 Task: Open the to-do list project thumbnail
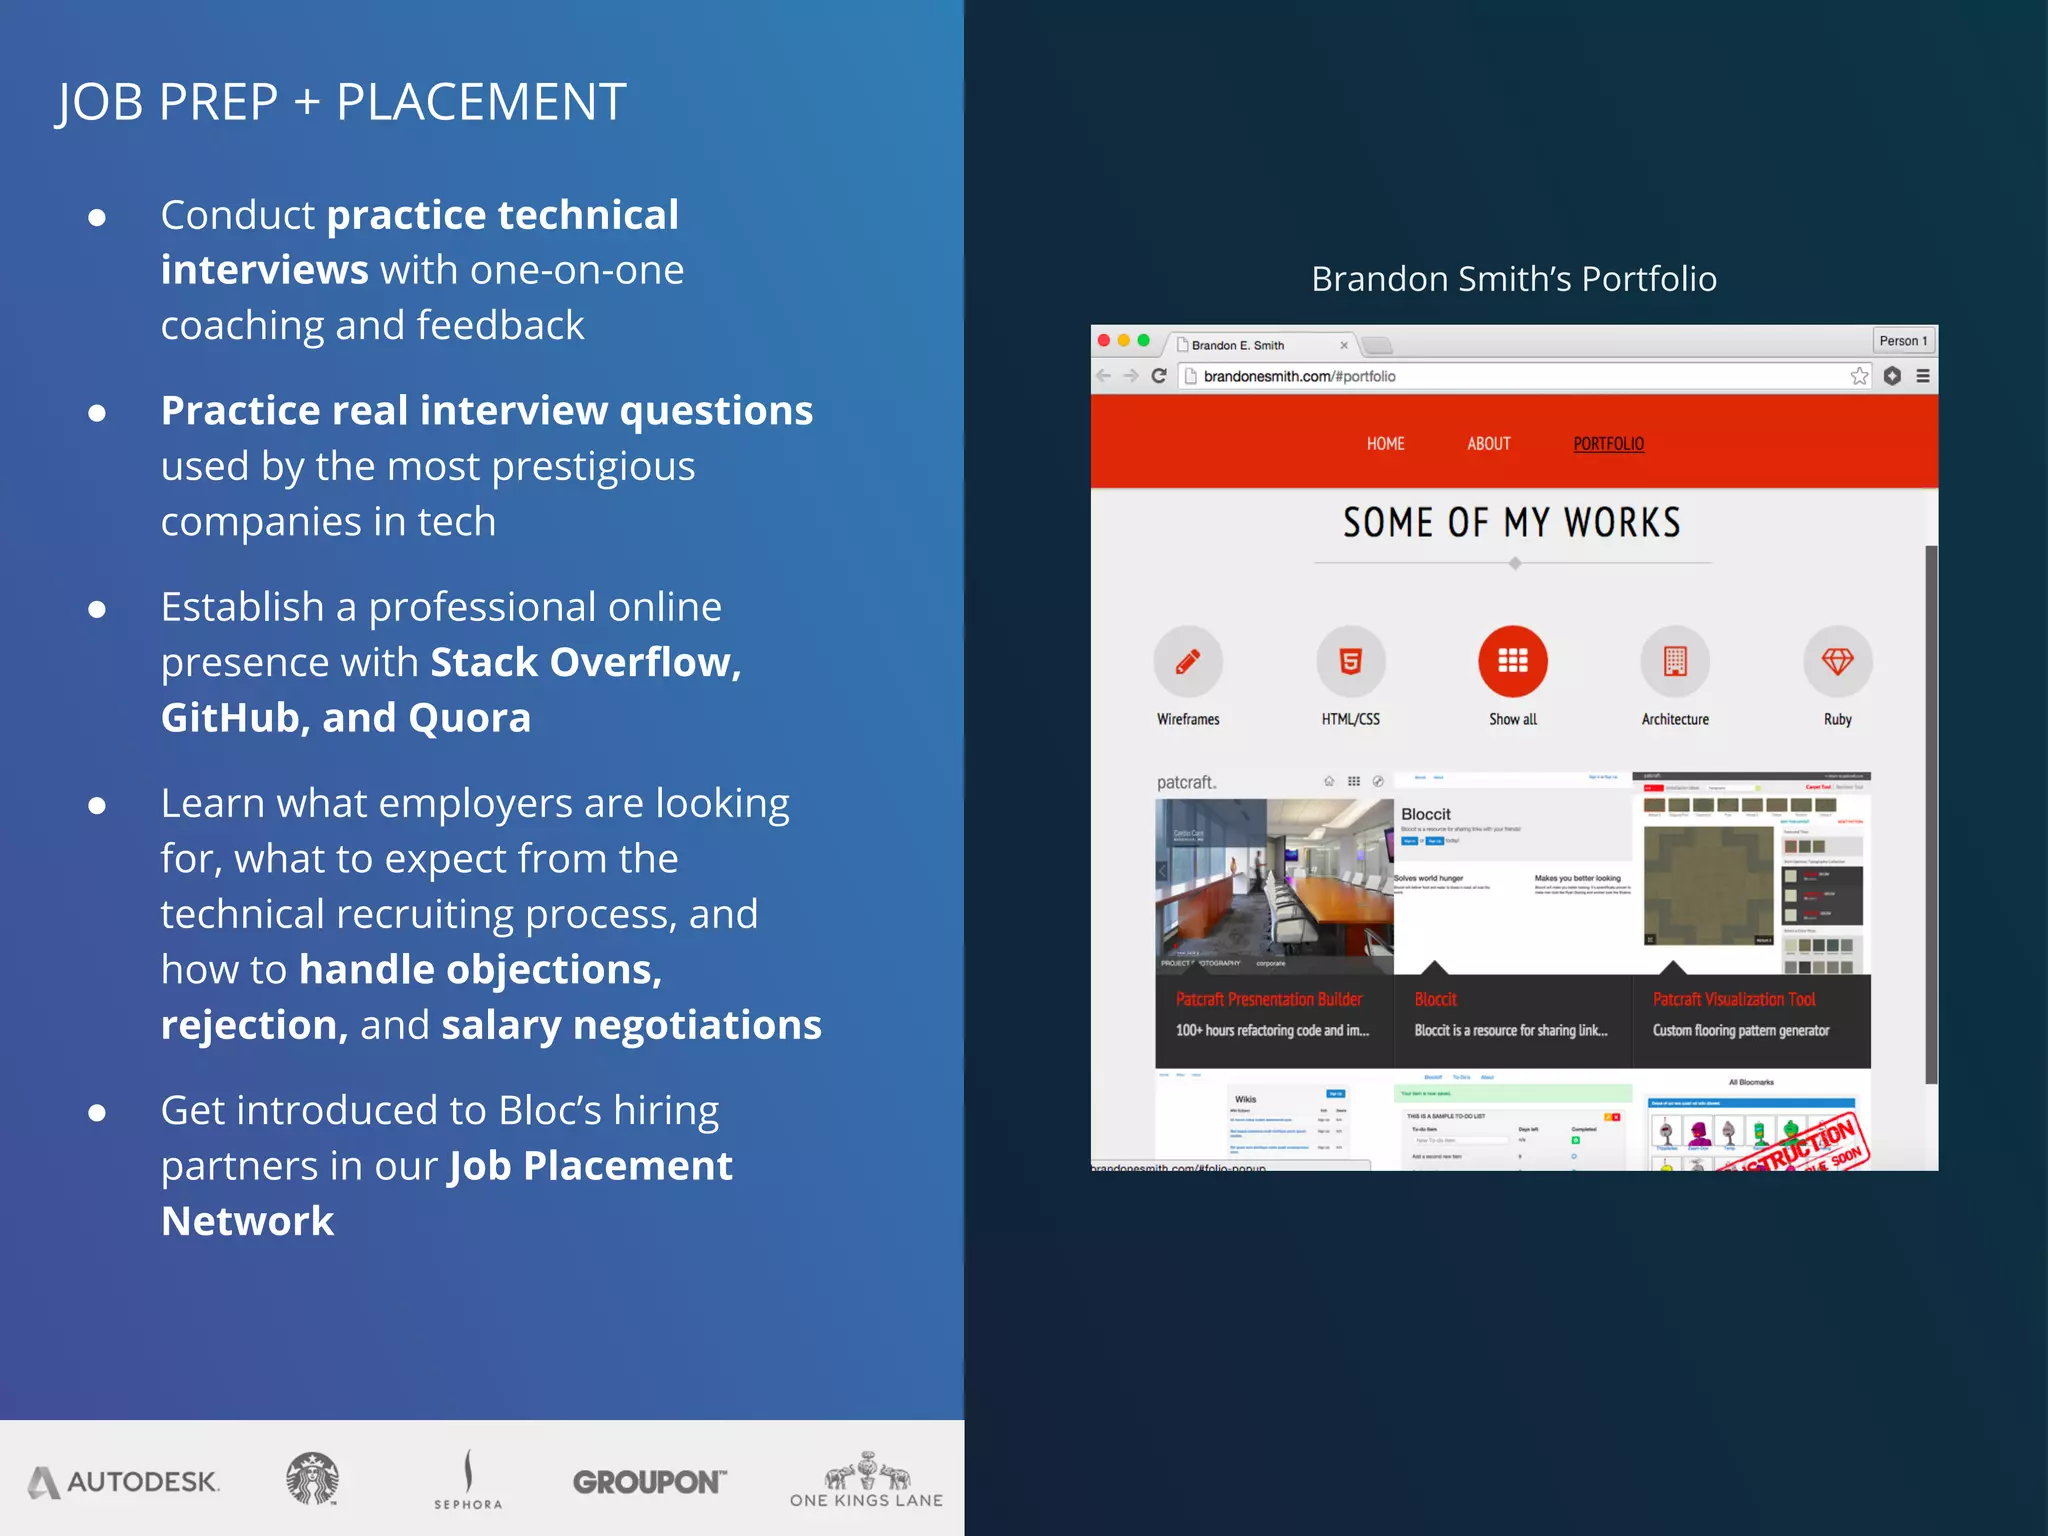pos(1513,1119)
